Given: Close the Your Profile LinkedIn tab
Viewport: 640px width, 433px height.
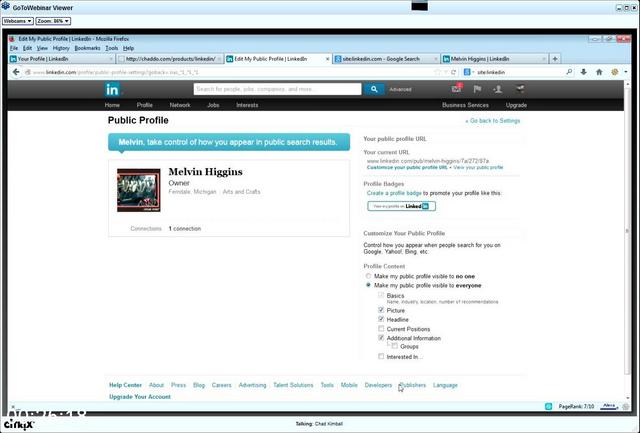Looking at the screenshot, I should pos(111,59).
